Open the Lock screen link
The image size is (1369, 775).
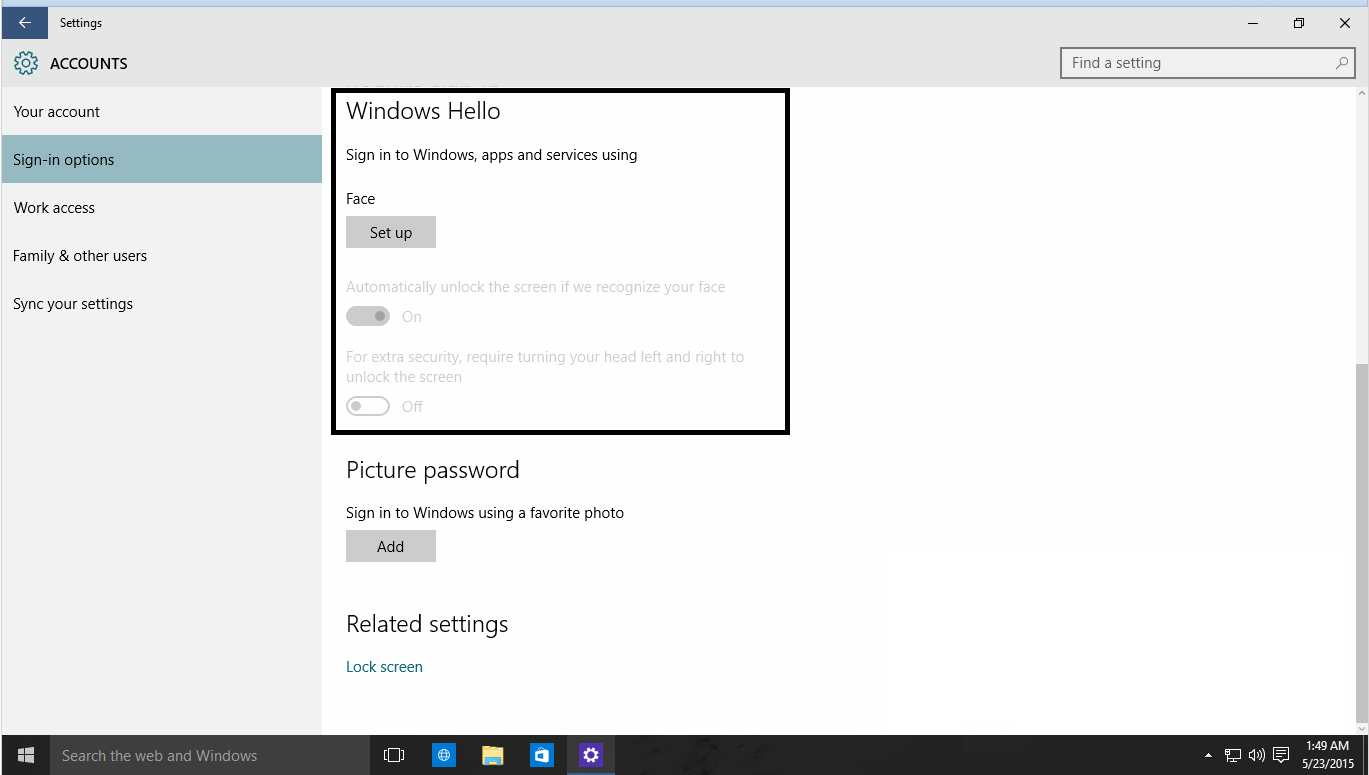tap(384, 667)
